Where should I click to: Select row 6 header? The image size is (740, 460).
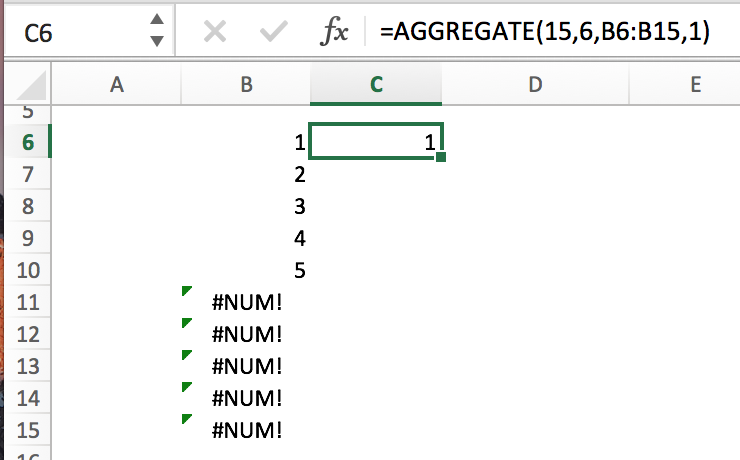[27, 143]
